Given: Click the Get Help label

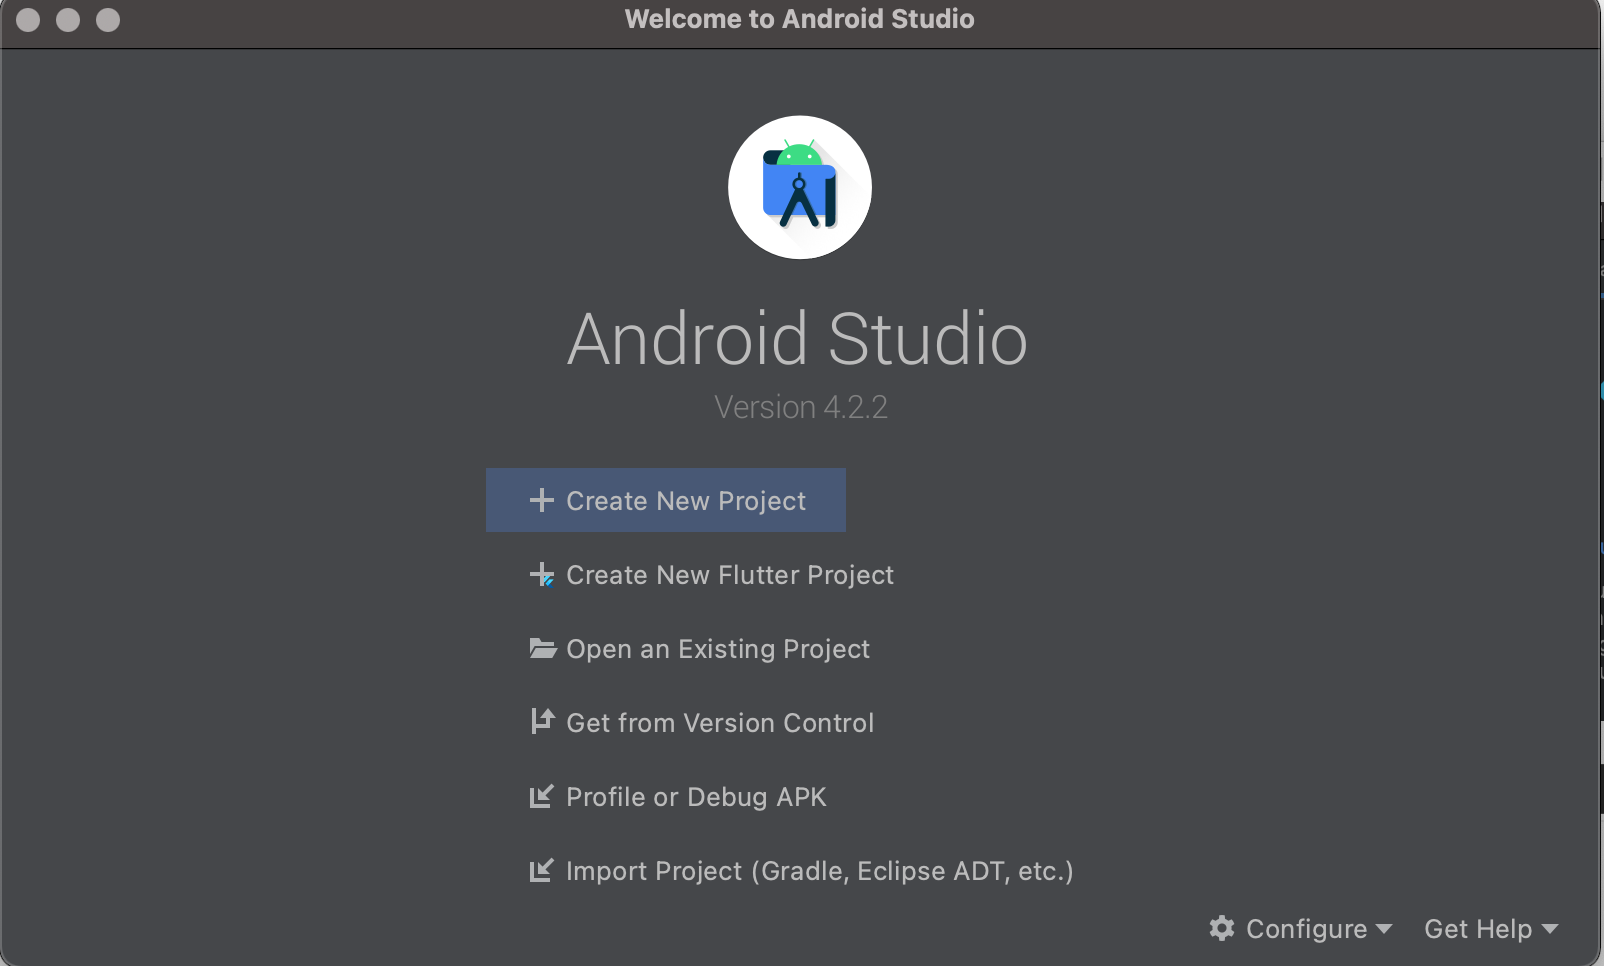Looking at the screenshot, I should tap(1478, 929).
